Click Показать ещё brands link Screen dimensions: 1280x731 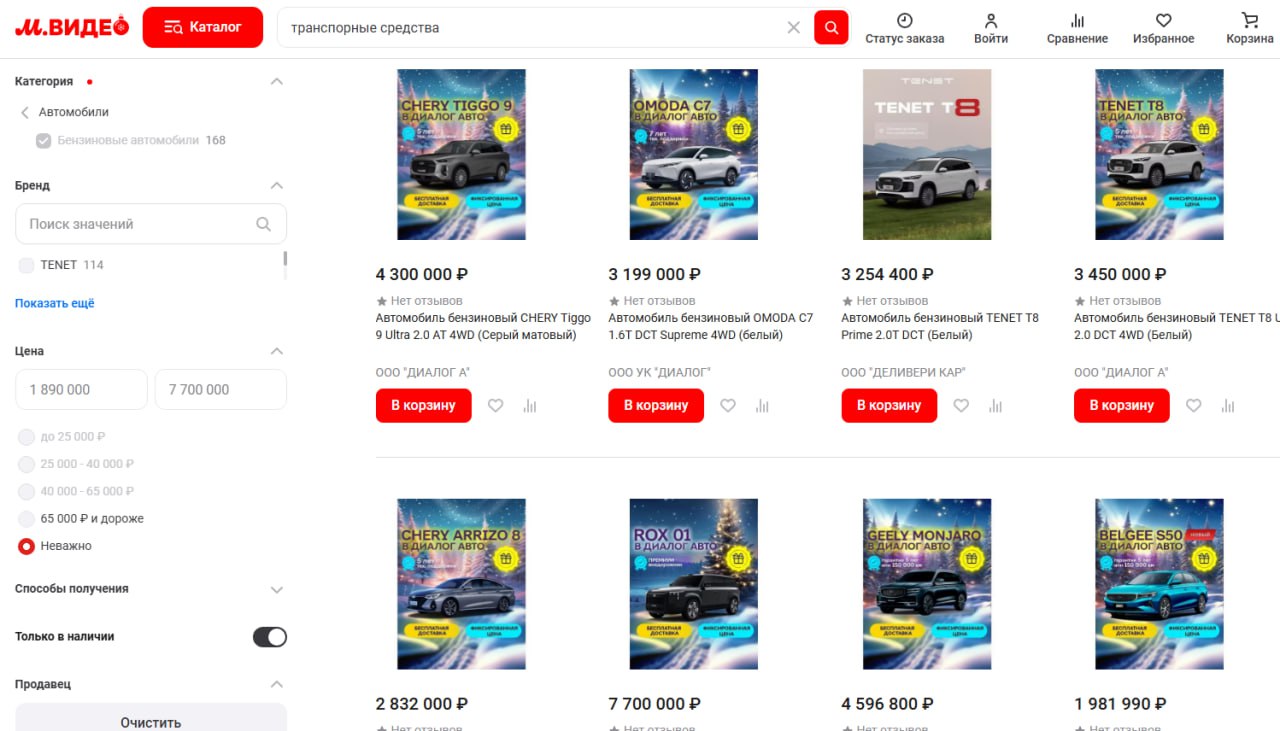click(x=55, y=303)
